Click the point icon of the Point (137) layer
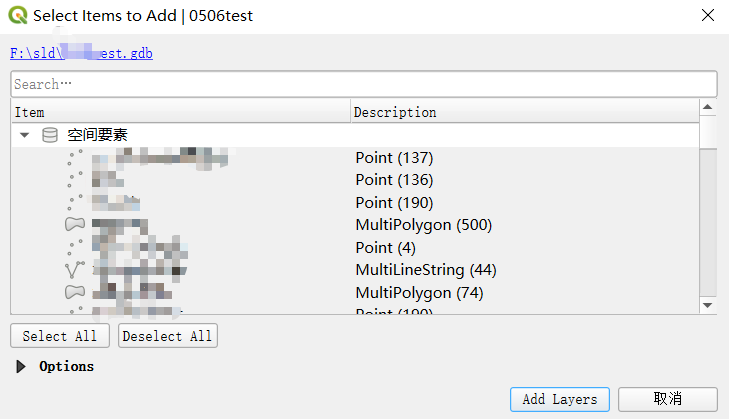 [x=75, y=158]
